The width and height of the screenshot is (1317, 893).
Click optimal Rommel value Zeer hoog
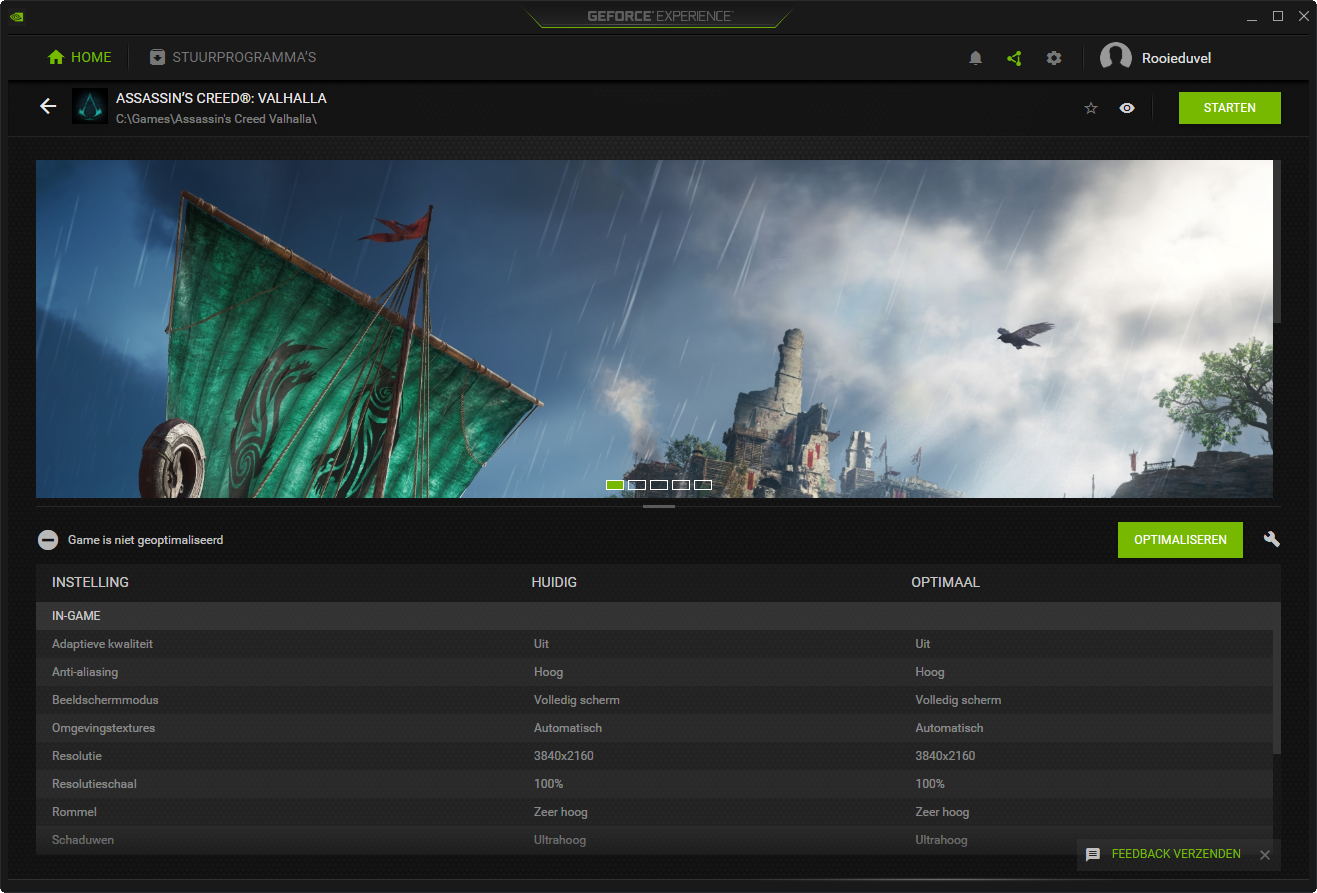pyautogui.click(x=942, y=812)
